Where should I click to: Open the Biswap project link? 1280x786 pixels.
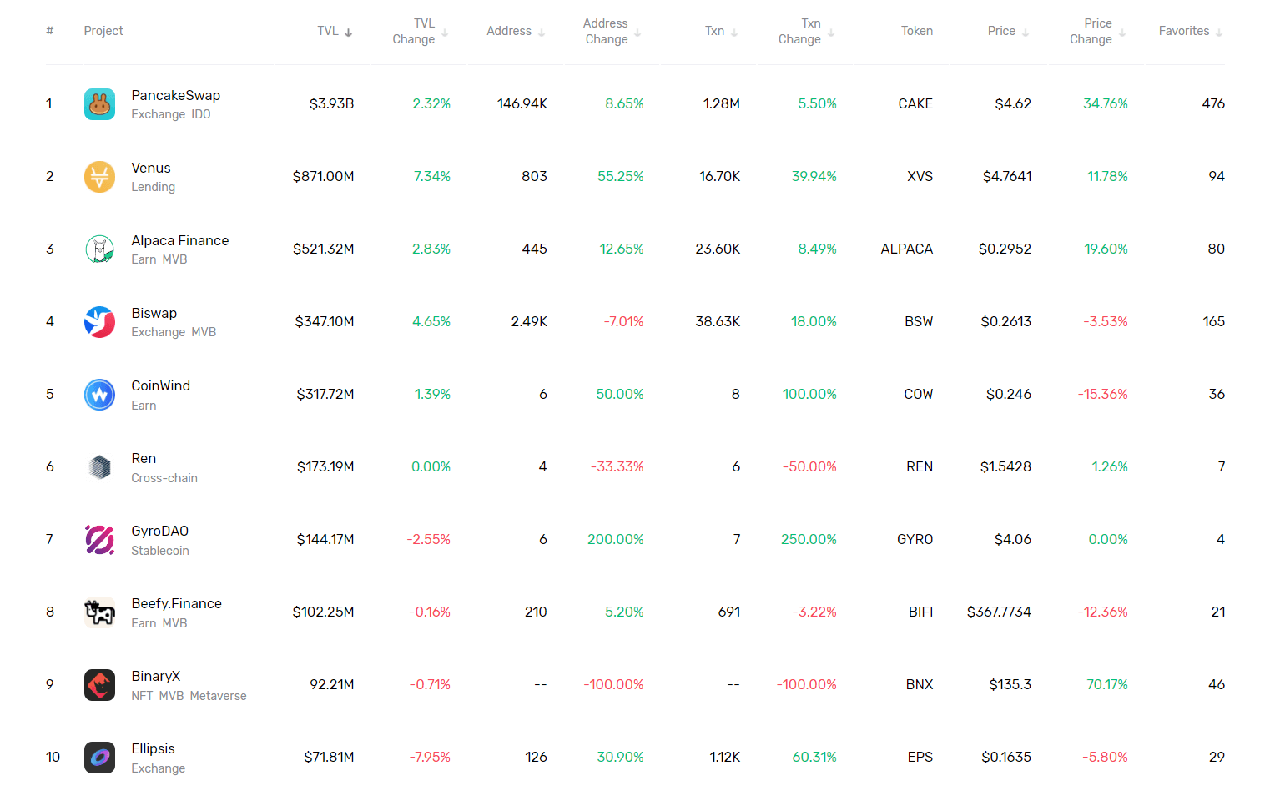click(154, 313)
